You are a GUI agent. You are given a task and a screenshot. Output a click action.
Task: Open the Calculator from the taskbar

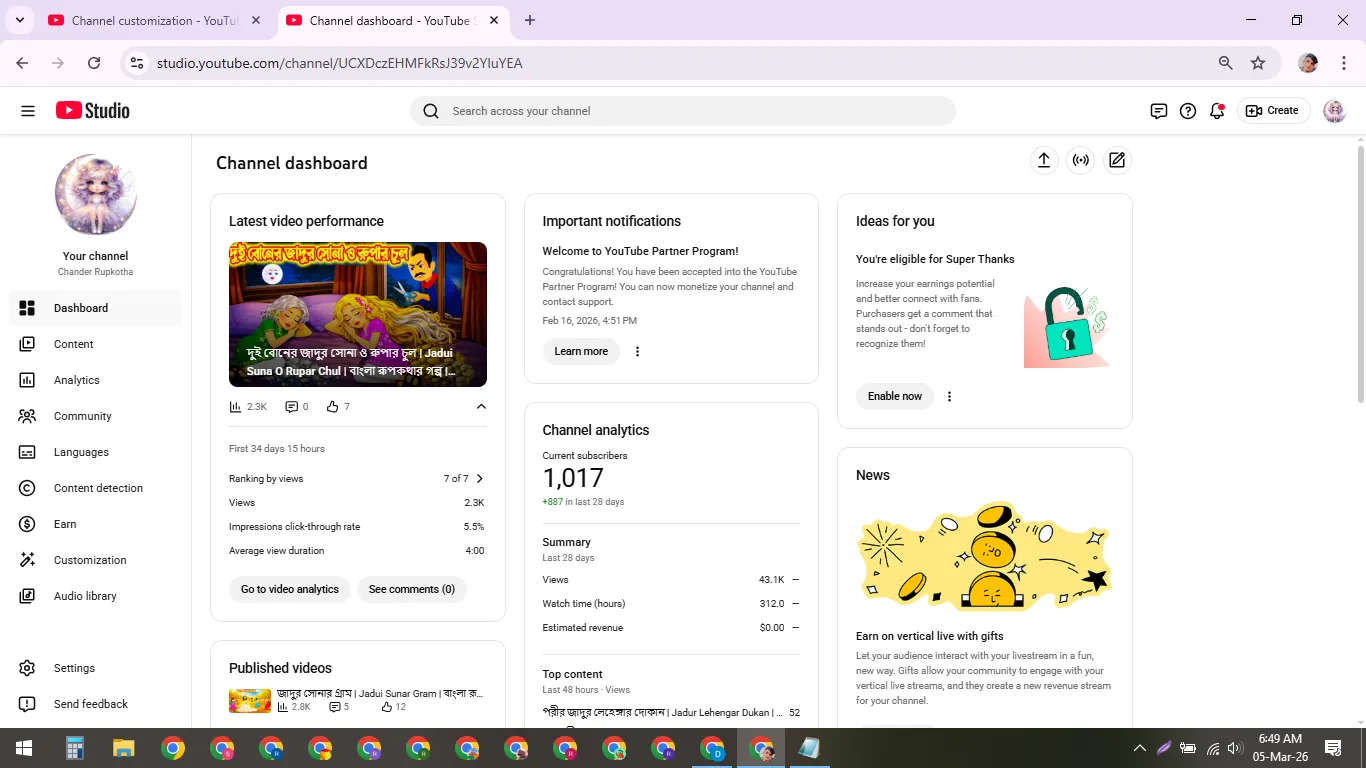pyautogui.click(x=74, y=748)
